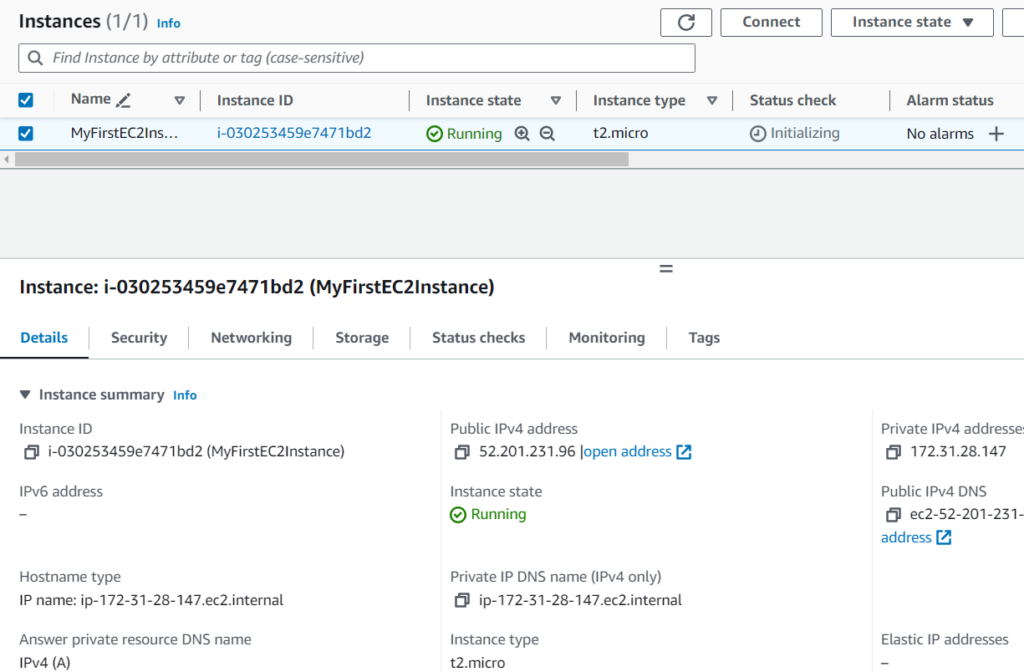The image size is (1024, 672).
Task: Switch to the Security tab
Action: pyautogui.click(x=138, y=337)
